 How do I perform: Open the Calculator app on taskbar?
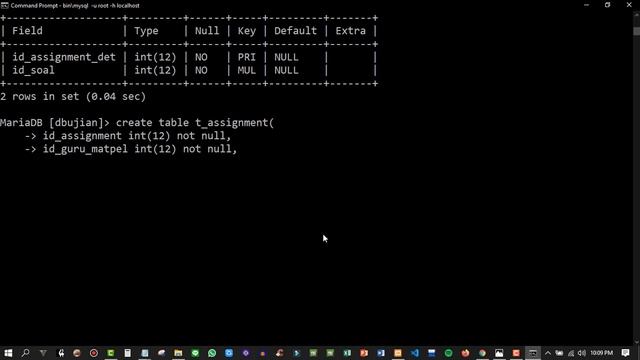(x=127, y=353)
